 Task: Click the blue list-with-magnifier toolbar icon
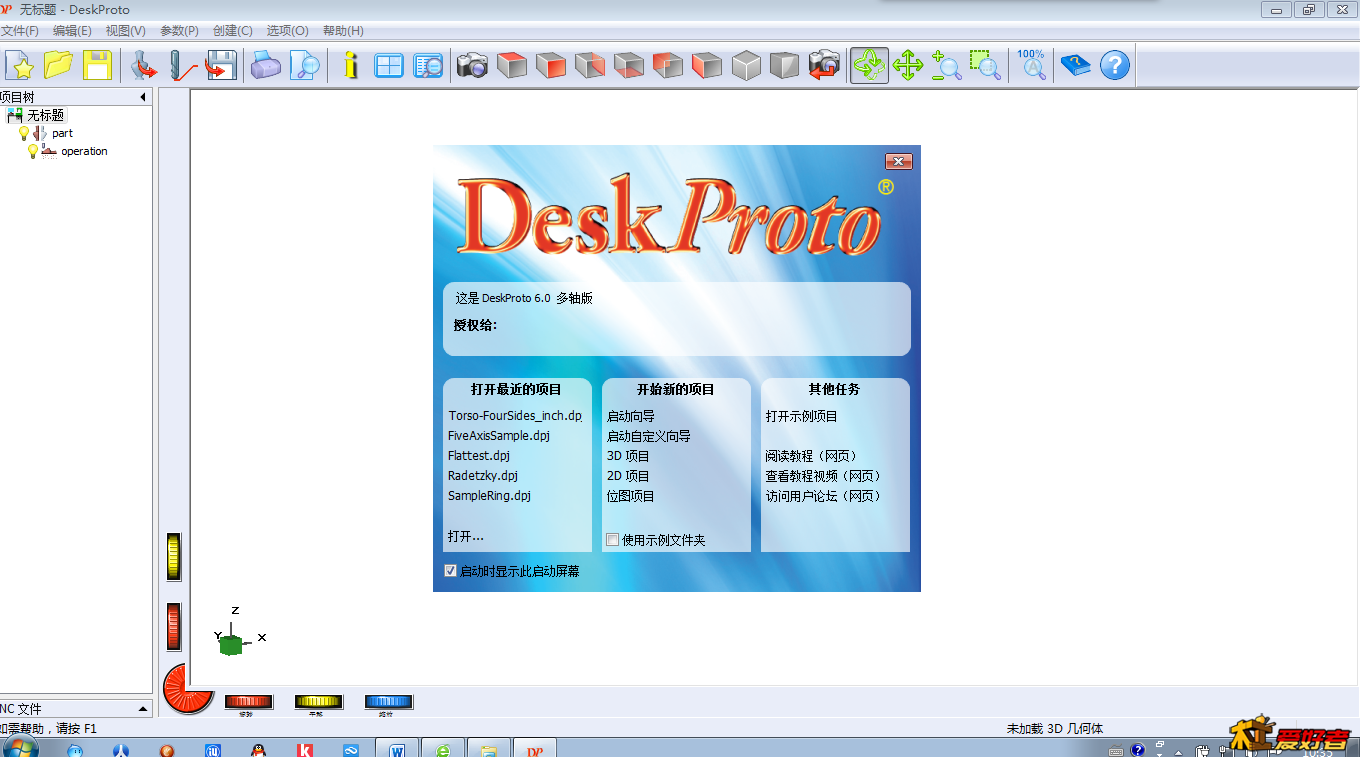[x=428, y=66]
